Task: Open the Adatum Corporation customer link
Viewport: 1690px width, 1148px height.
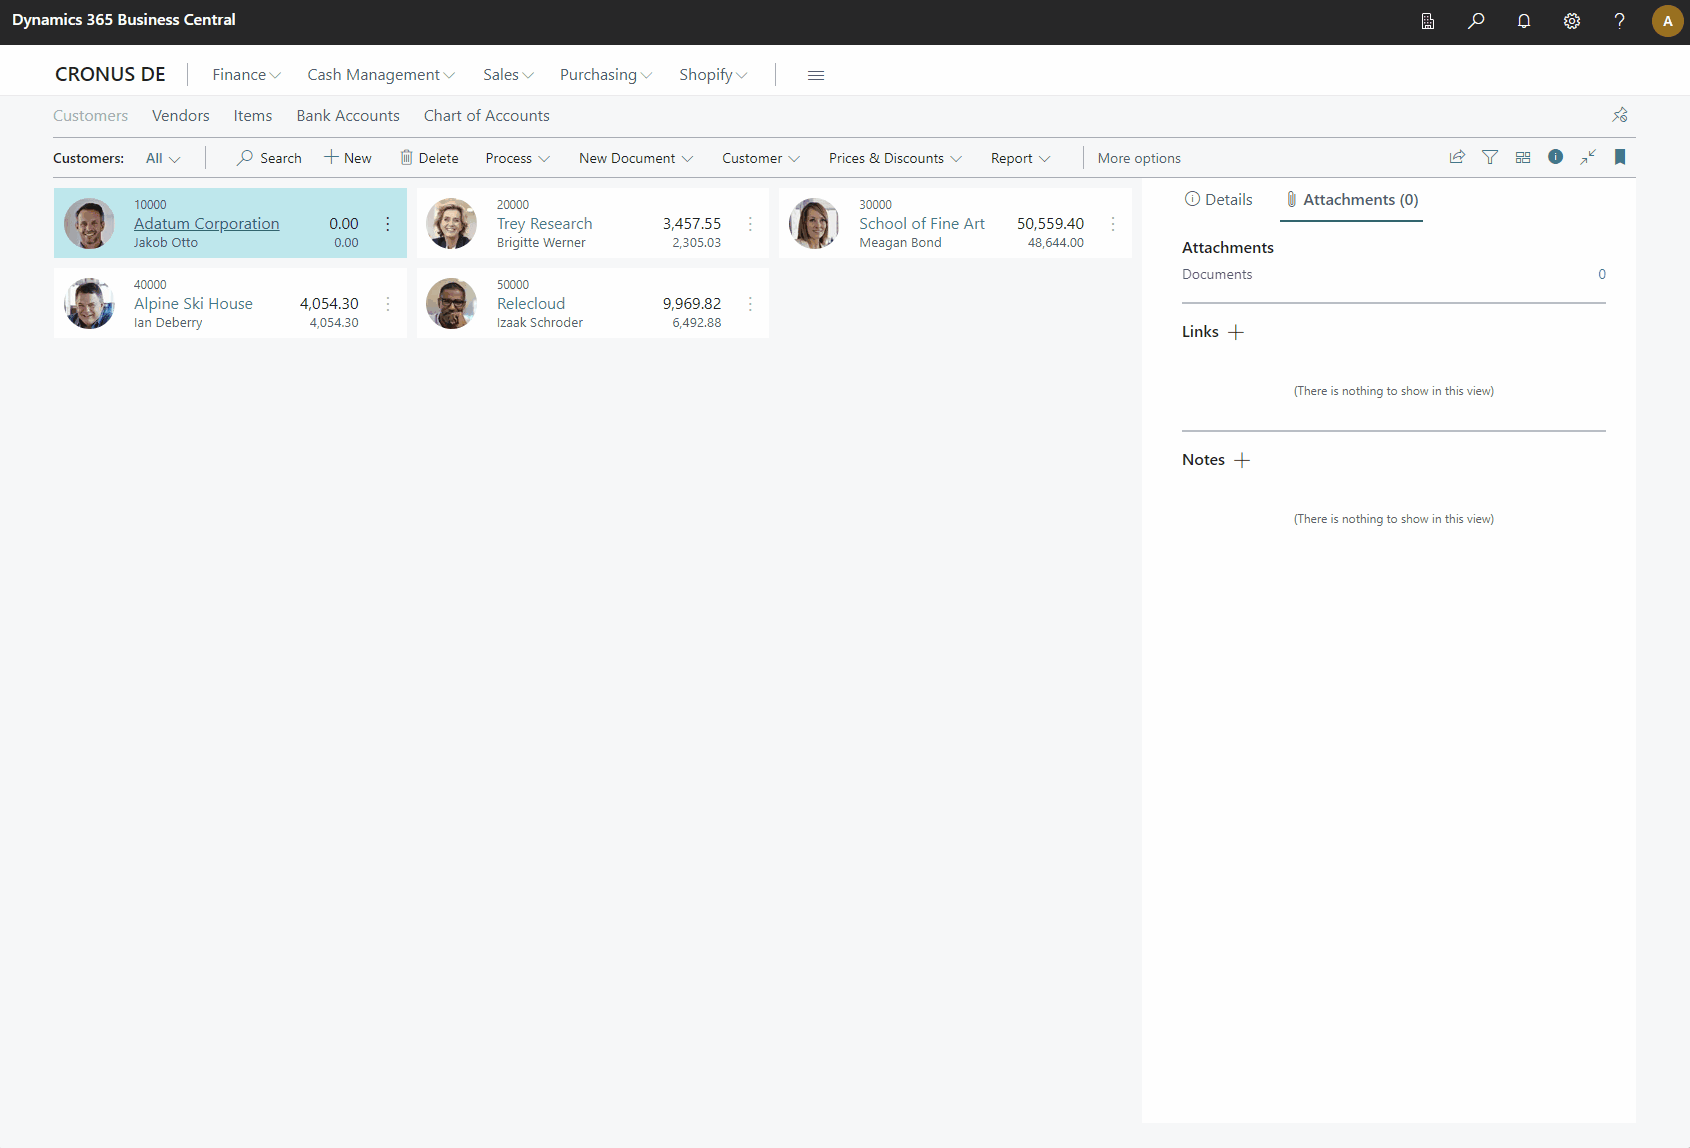Action: tap(206, 224)
